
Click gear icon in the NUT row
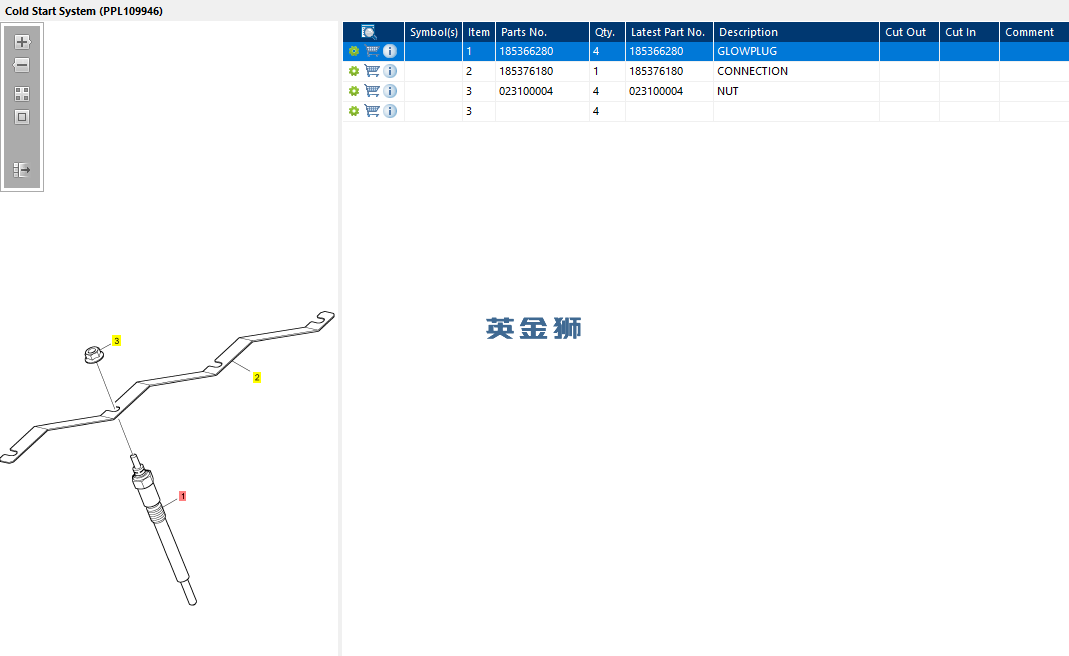[354, 91]
